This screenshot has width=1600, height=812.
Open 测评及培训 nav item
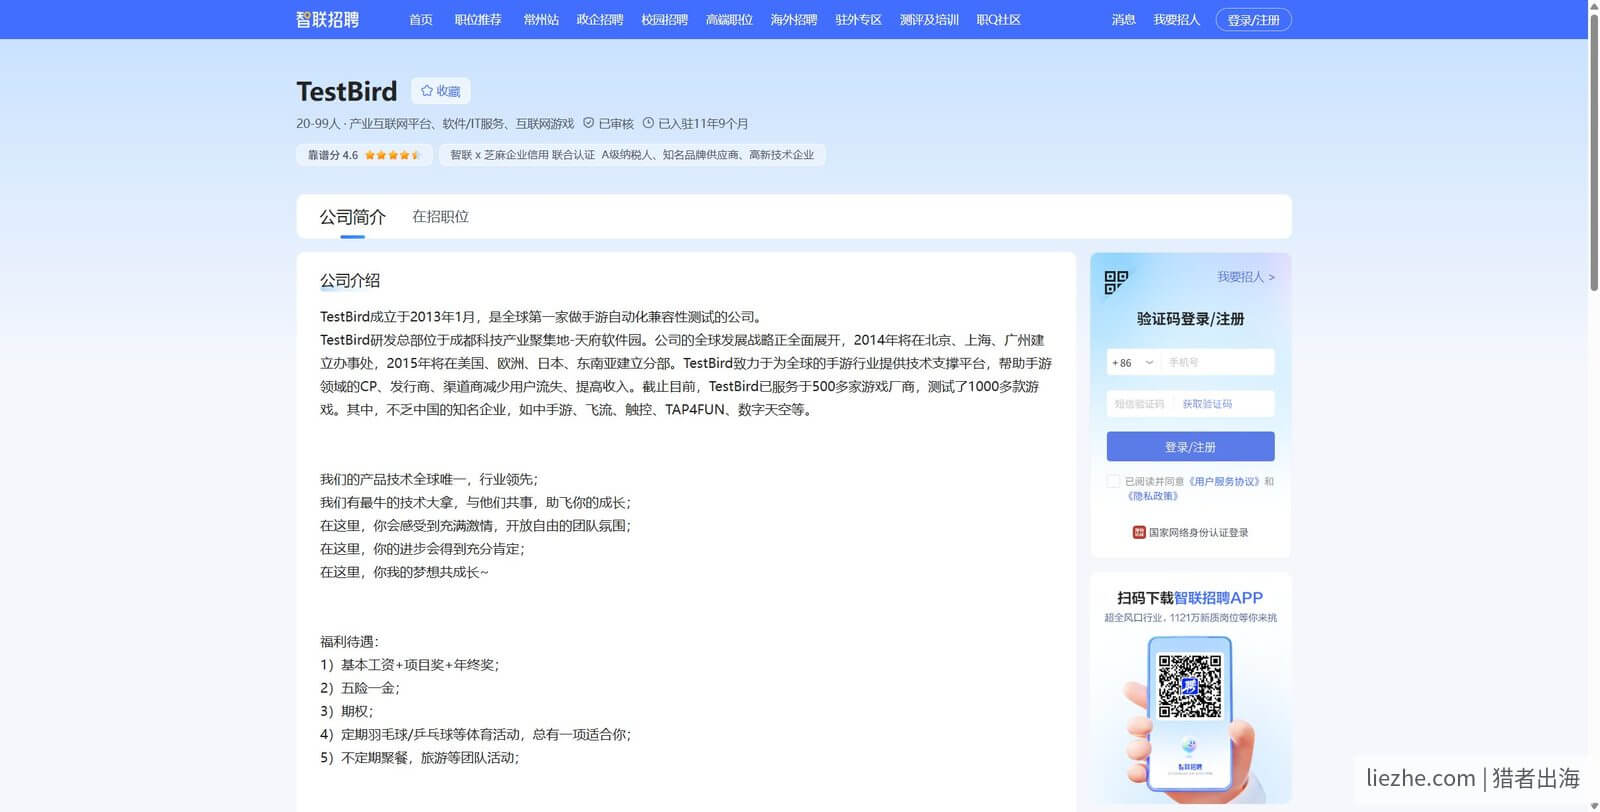pyautogui.click(x=929, y=19)
